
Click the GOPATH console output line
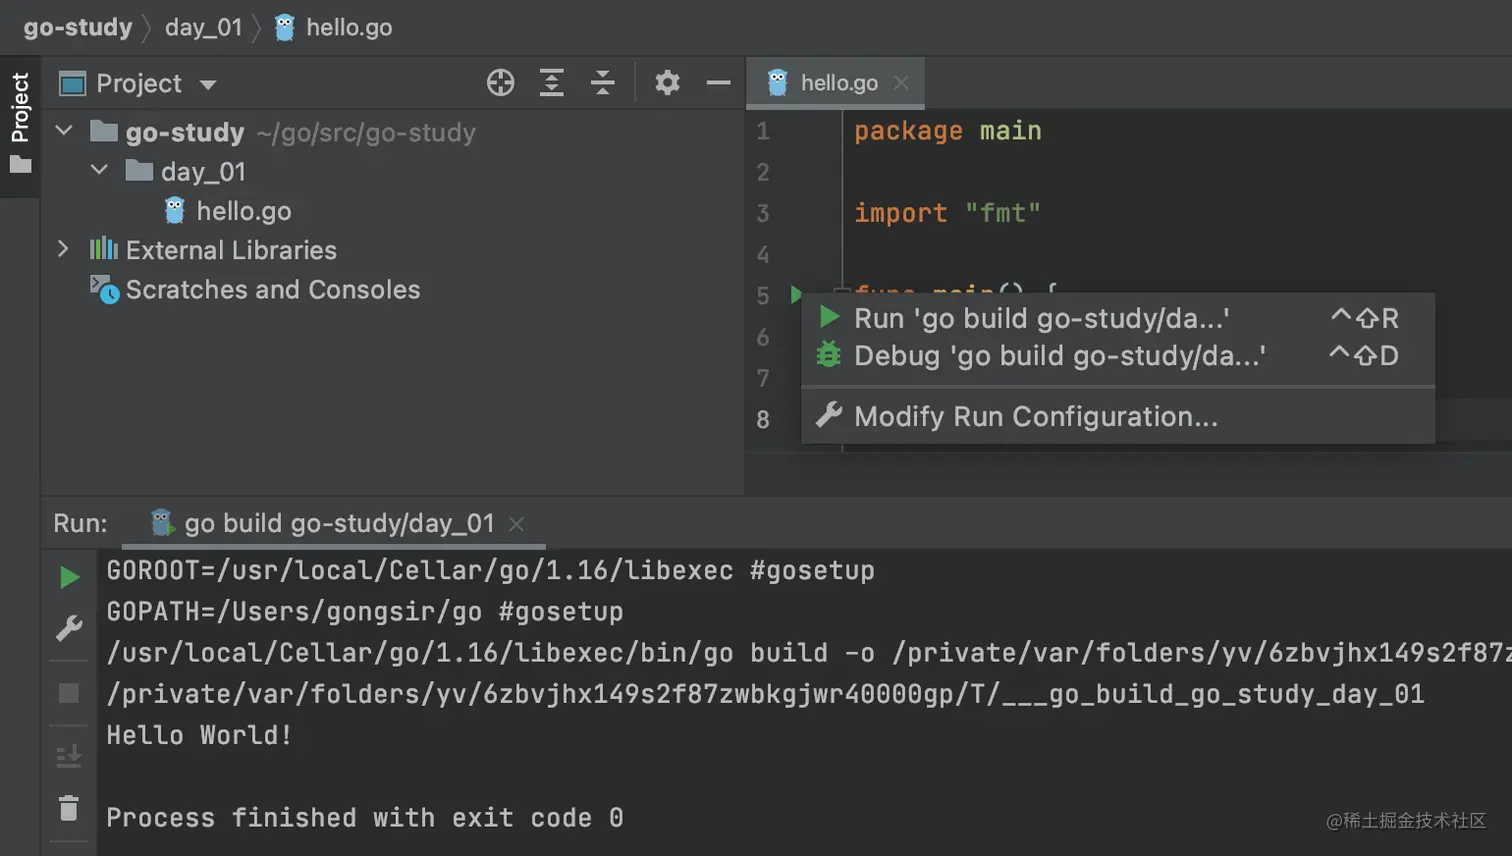click(365, 611)
